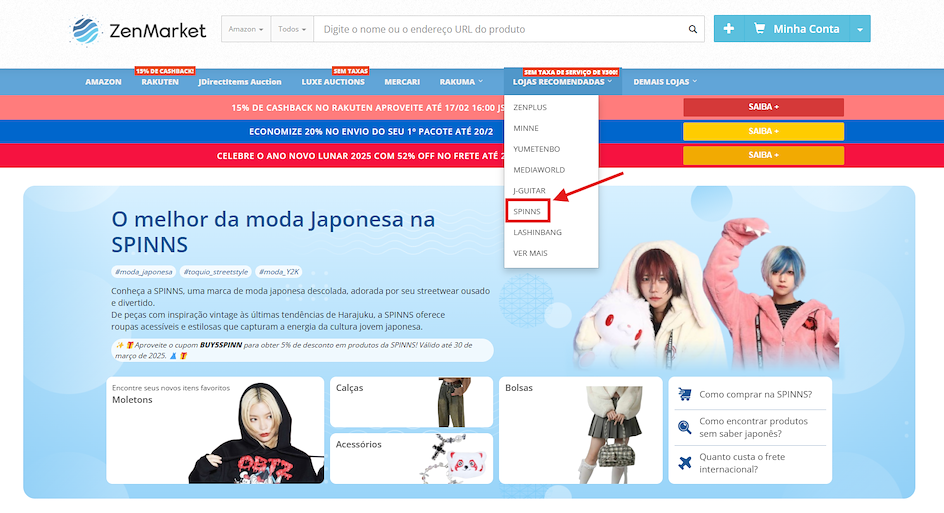Expand the DEMAIS LOJAS menu

pyautogui.click(x=665, y=82)
